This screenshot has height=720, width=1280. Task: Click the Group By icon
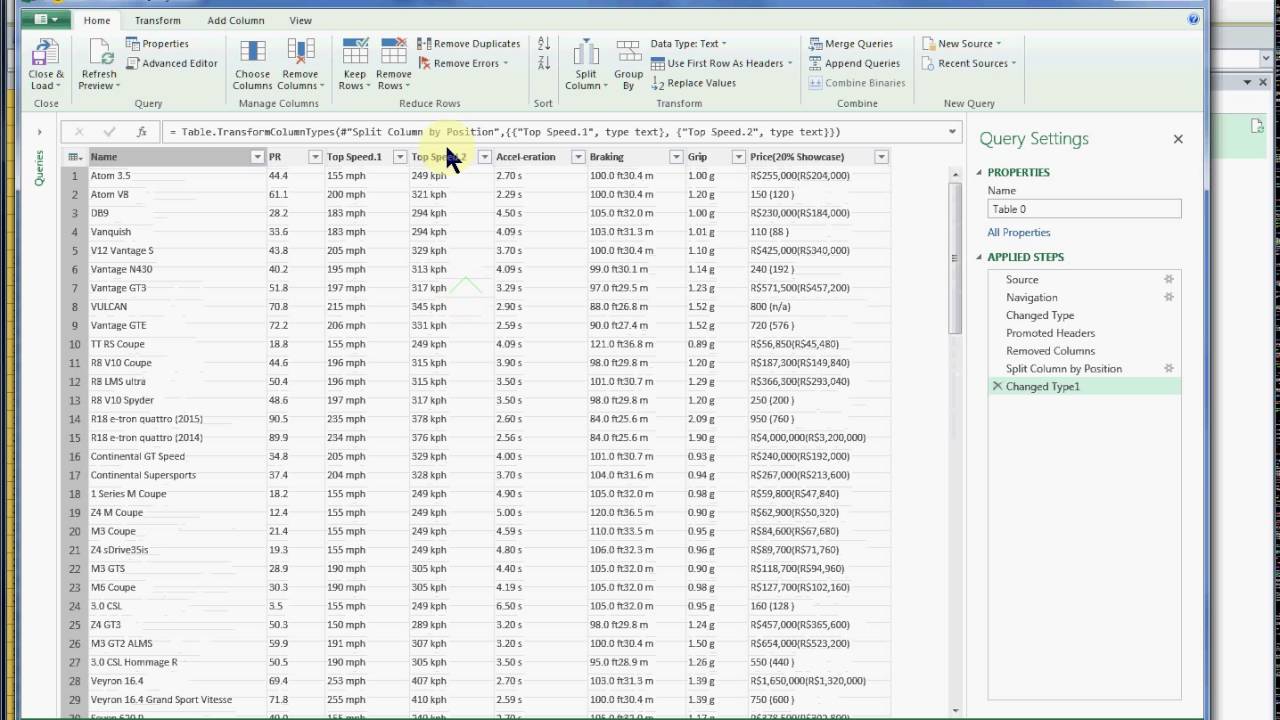coord(629,52)
